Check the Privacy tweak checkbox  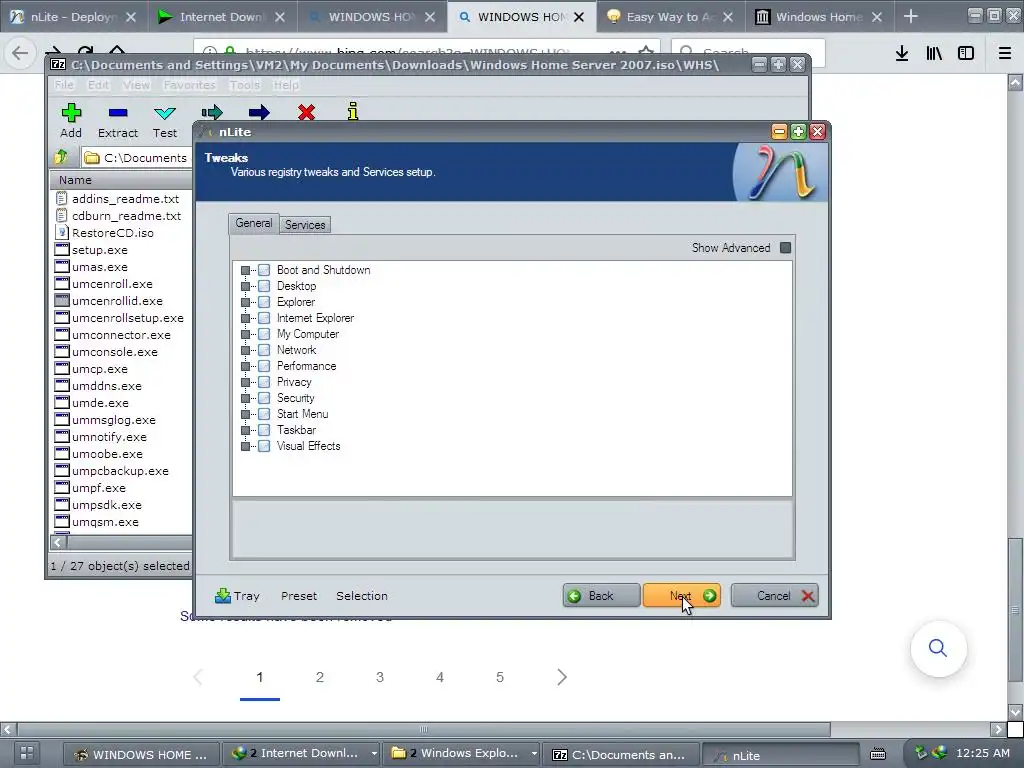click(x=264, y=381)
